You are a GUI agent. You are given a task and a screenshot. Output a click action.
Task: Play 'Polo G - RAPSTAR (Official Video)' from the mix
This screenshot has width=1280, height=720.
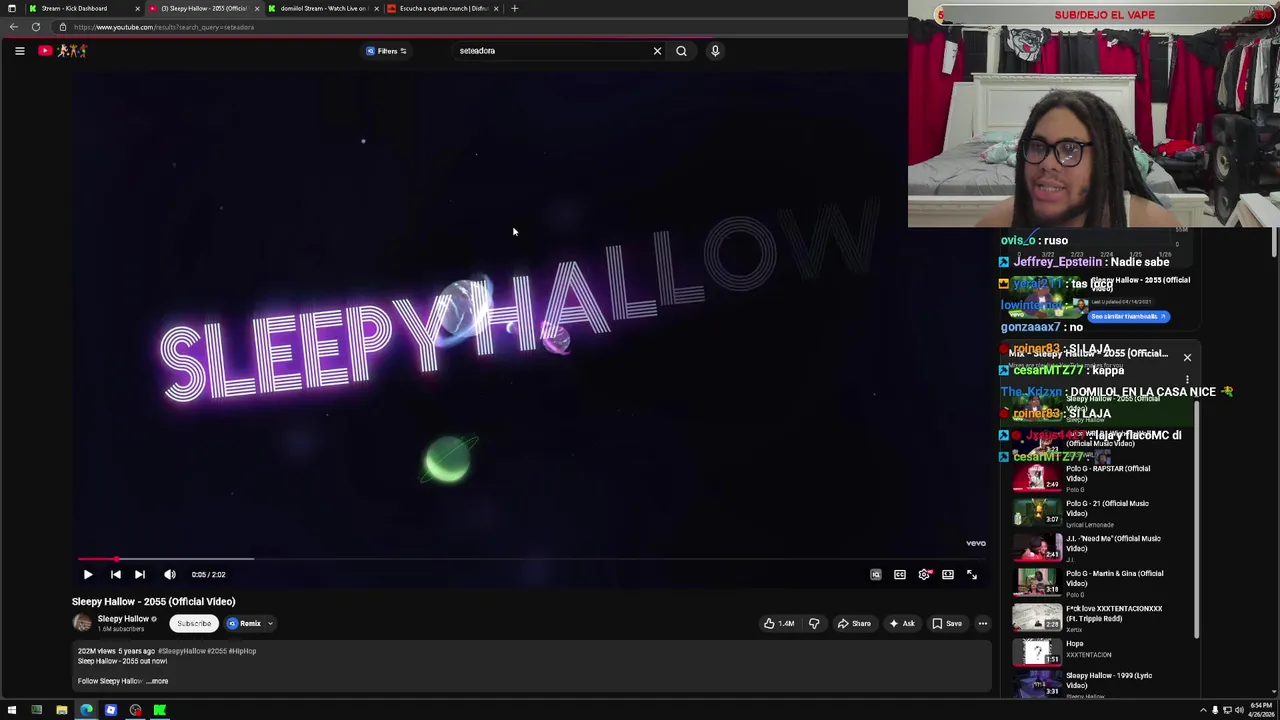click(1100, 478)
